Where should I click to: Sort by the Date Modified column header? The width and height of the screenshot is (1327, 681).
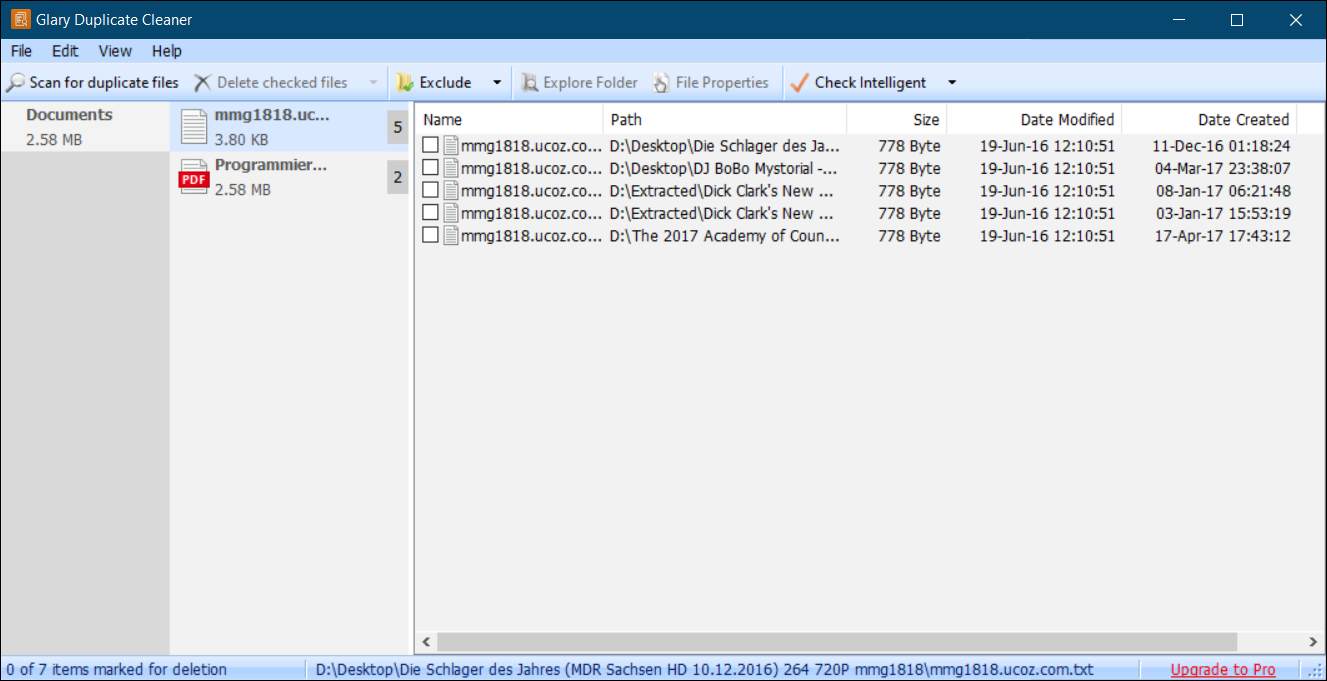click(1034, 120)
